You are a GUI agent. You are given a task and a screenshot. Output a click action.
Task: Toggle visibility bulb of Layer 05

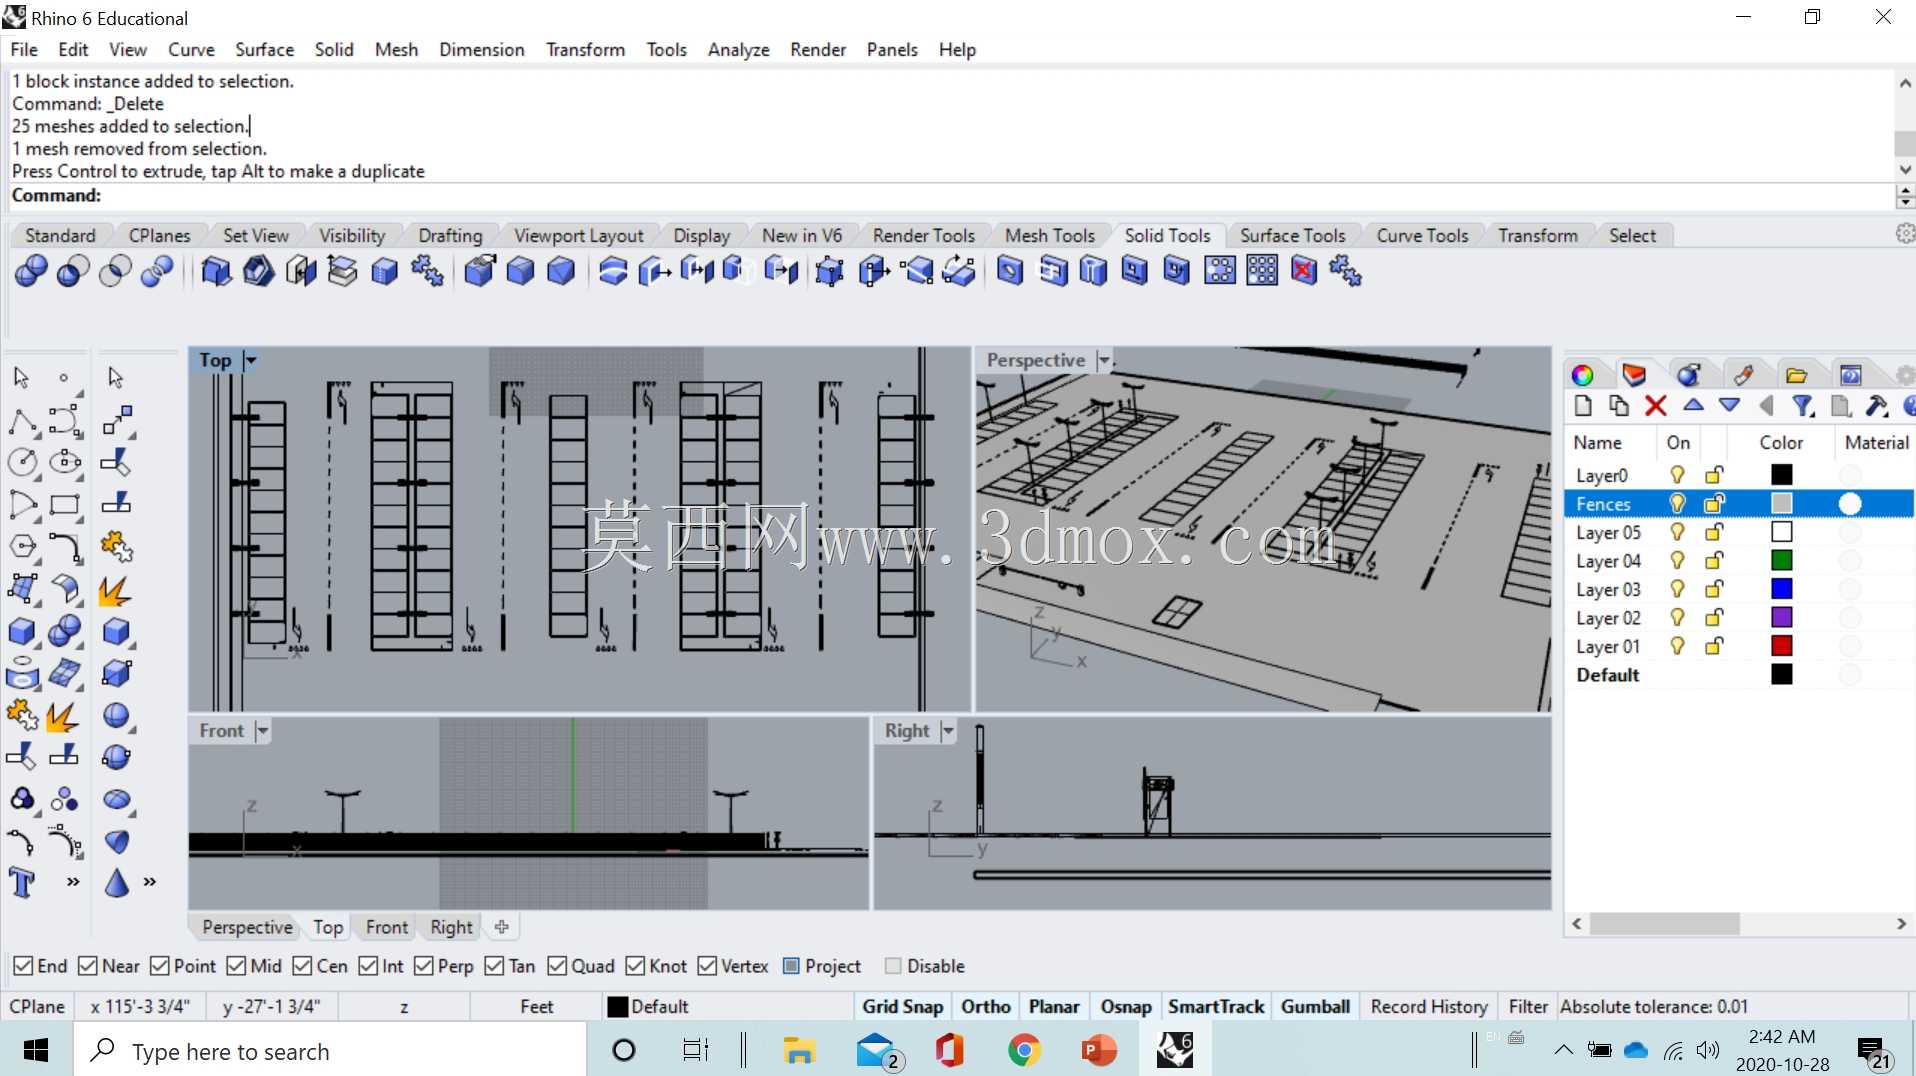click(1677, 532)
